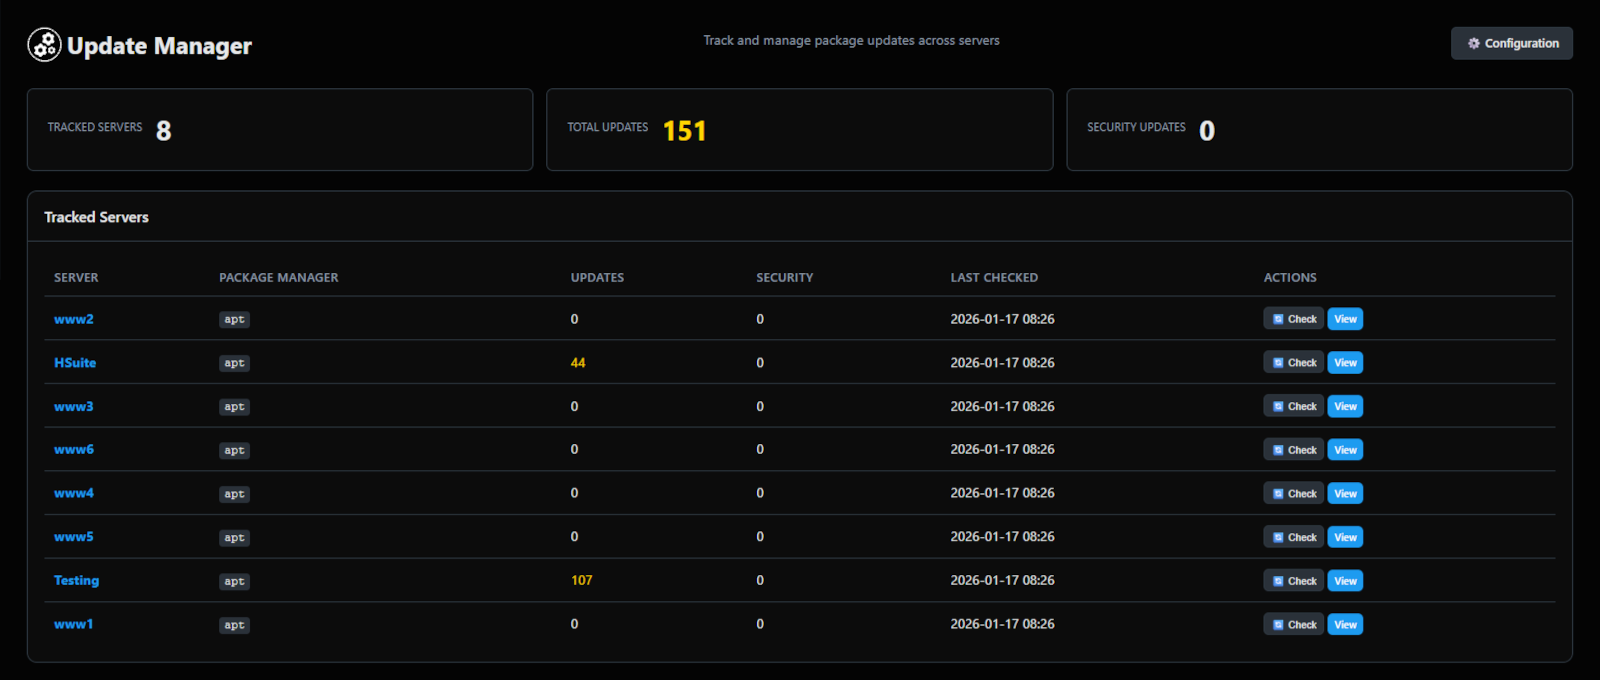View updates for the Testing server
The width and height of the screenshot is (1600, 680).
pos(1345,581)
